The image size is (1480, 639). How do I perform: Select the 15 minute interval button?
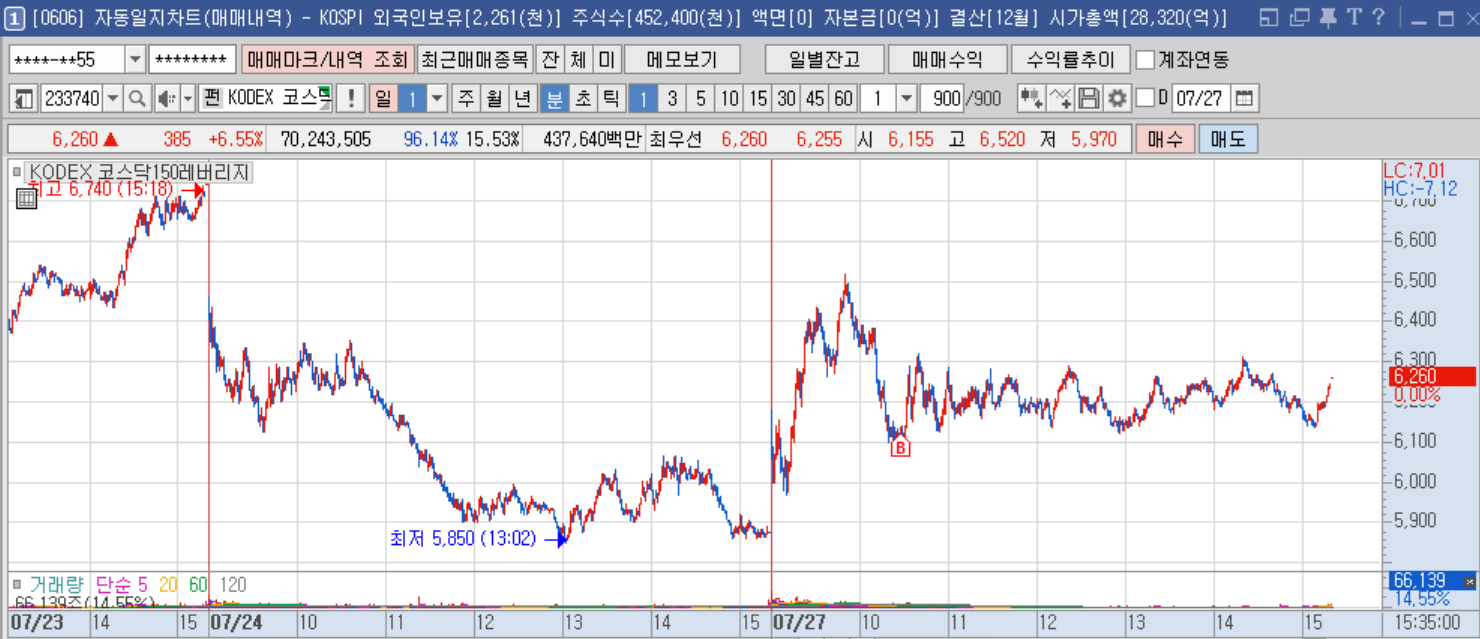pyautogui.click(x=759, y=99)
